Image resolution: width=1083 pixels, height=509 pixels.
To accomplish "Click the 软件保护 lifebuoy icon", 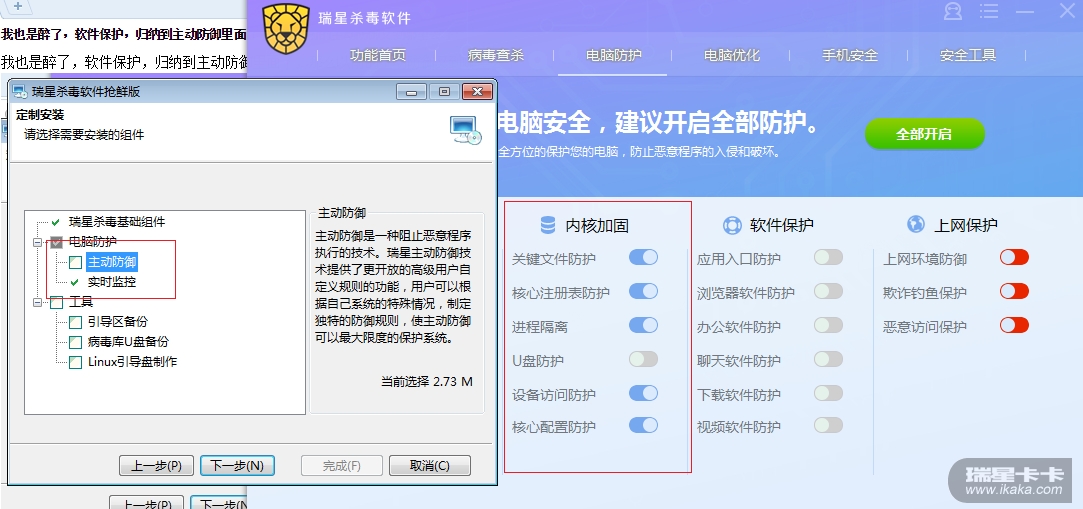I will click(732, 224).
